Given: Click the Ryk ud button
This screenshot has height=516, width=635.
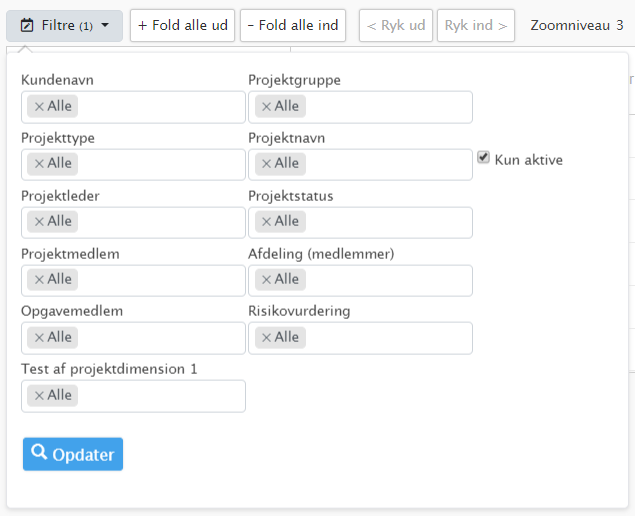Looking at the screenshot, I should click(396, 26).
